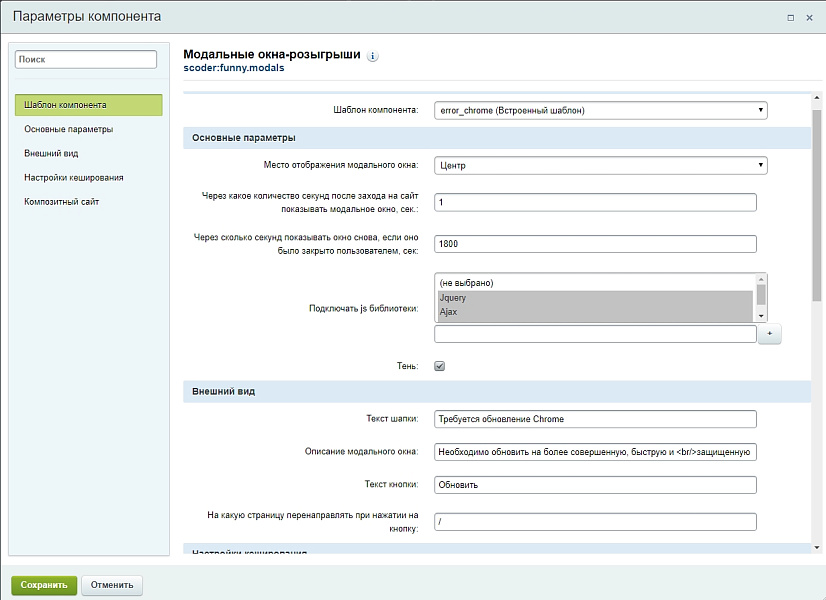Click the info icon beside component title
This screenshot has height=600, width=826.
coord(373,57)
